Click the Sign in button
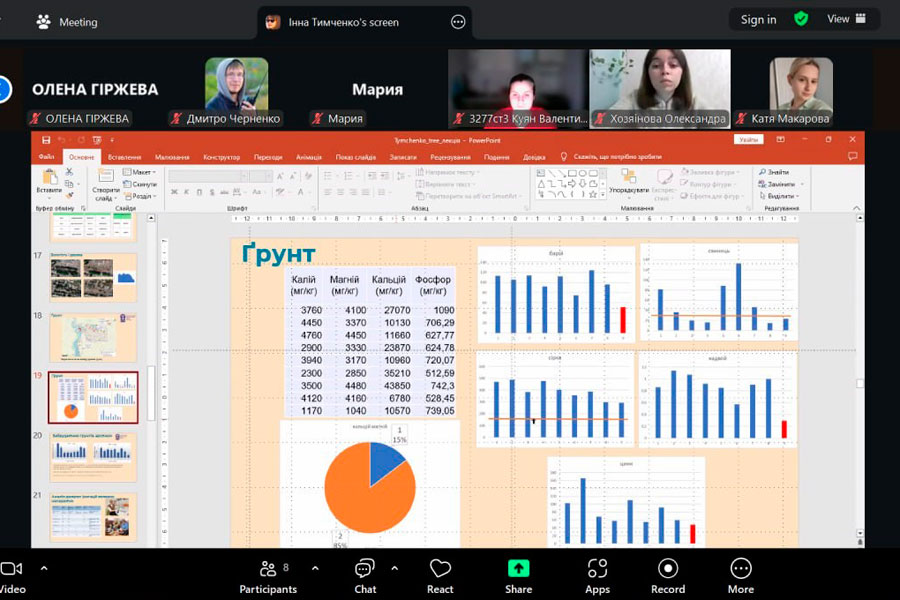Image resolution: width=900 pixels, height=600 pixels. pos(758,19)
